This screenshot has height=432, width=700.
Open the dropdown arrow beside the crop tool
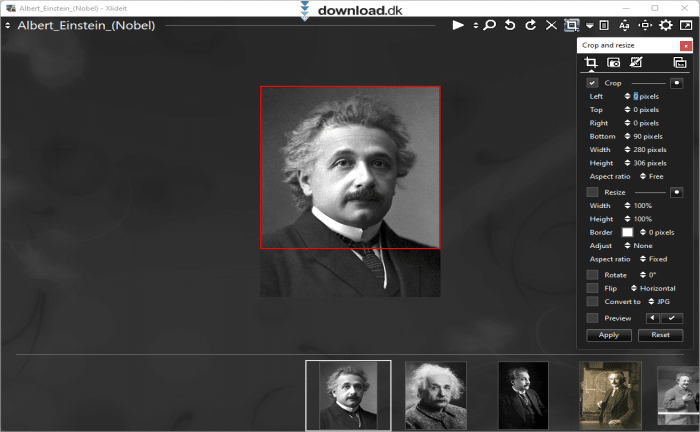pos(590,26)
